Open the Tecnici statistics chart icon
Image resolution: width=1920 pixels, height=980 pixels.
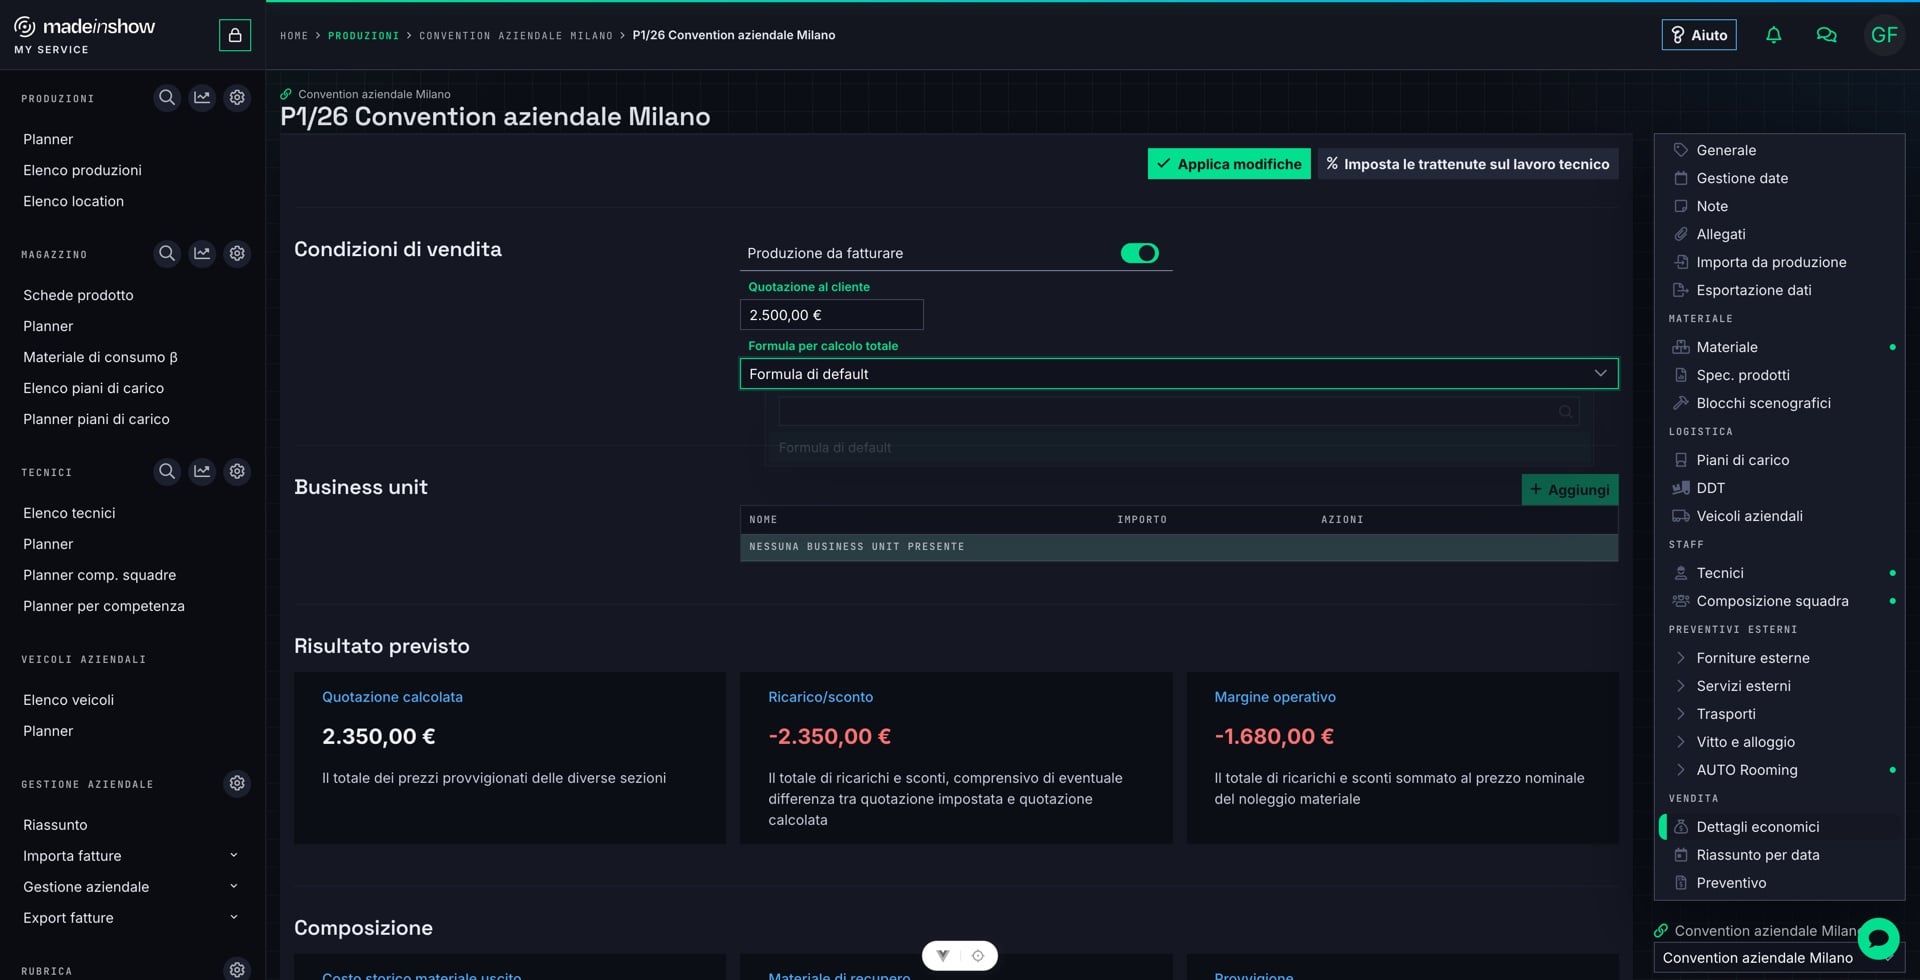tap(202, 471)
